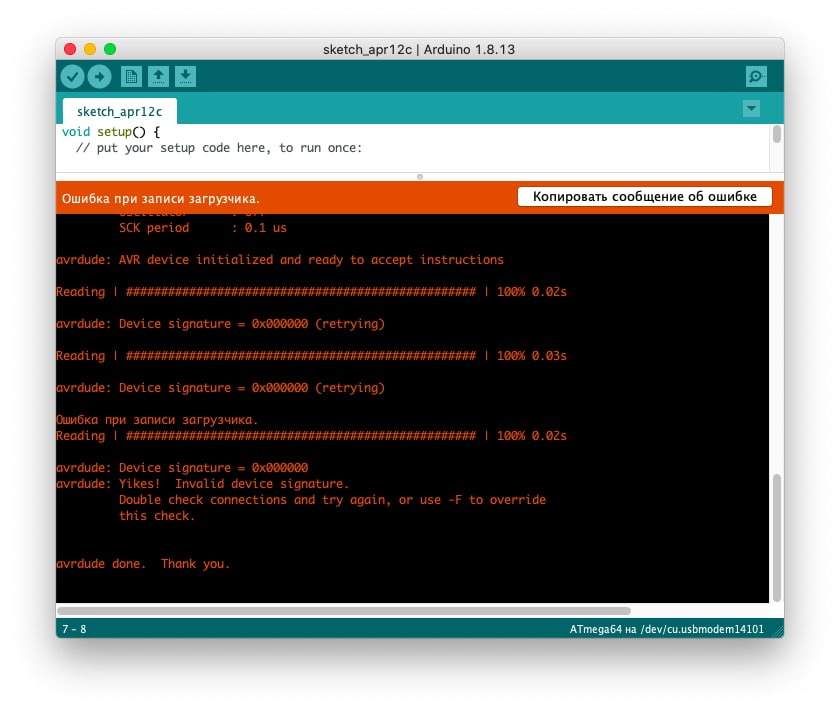Click the comment 'put your setup code here'

(219, 148)
